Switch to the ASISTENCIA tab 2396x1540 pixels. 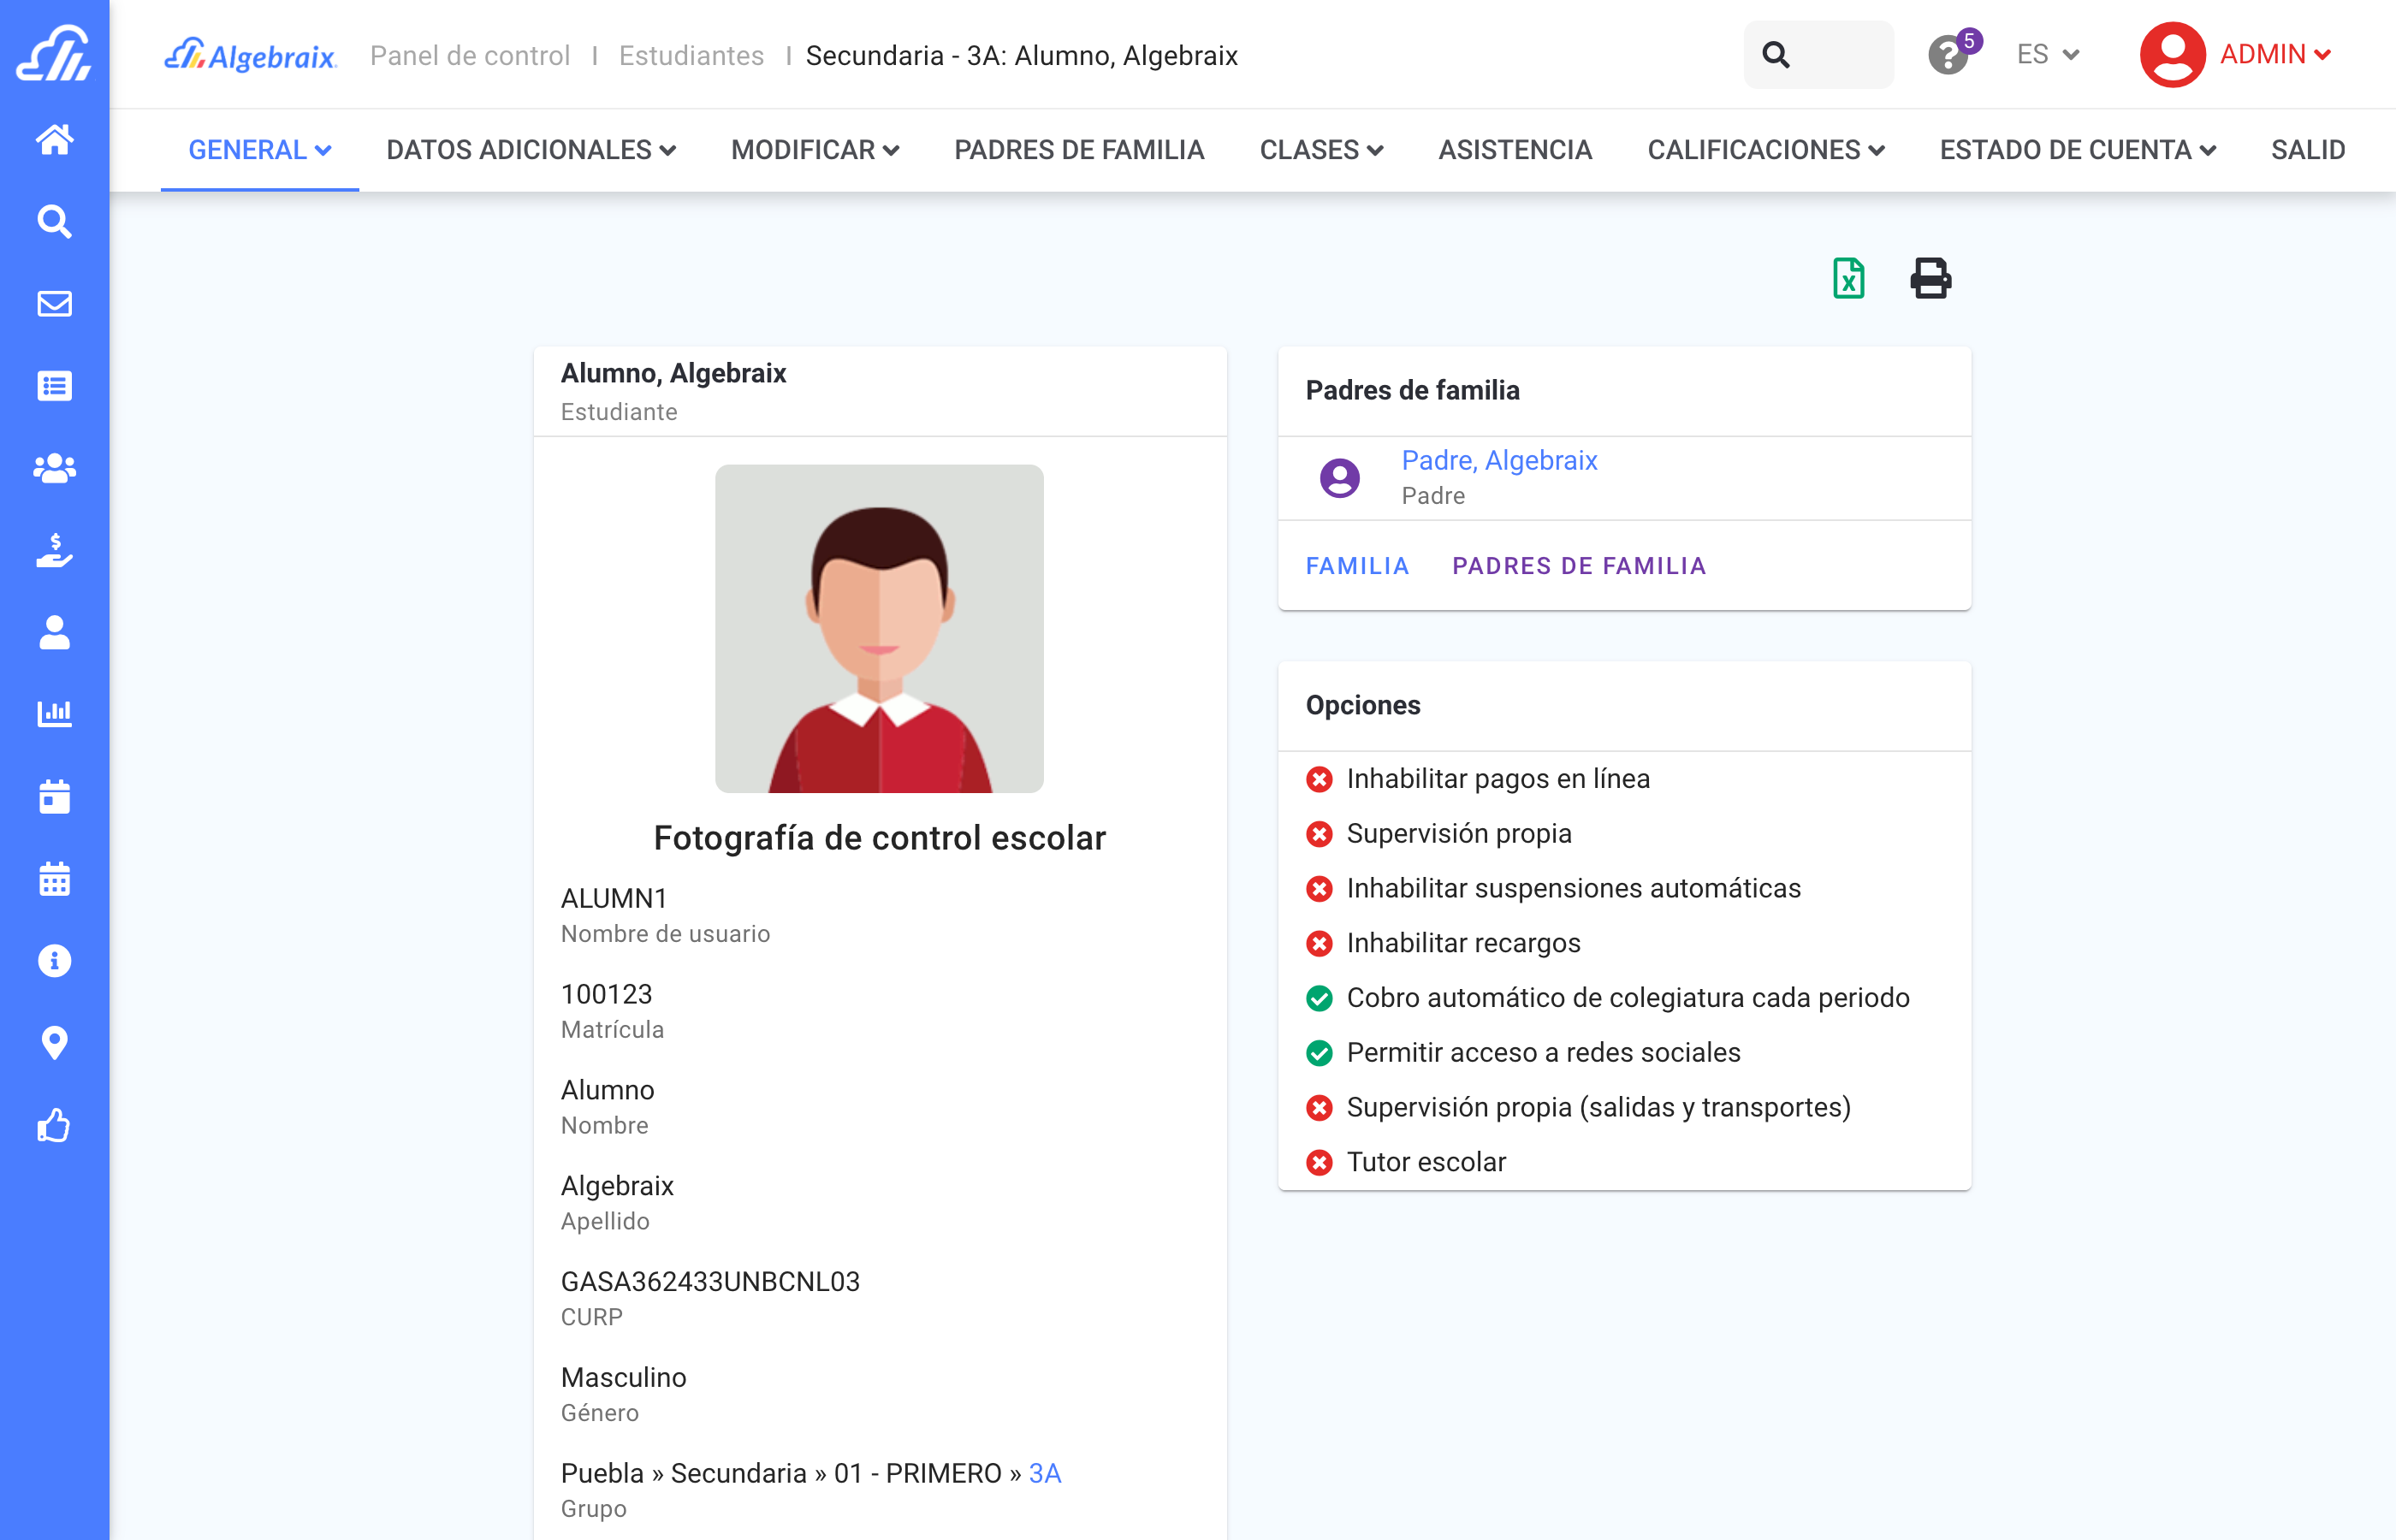point(1514,150)
